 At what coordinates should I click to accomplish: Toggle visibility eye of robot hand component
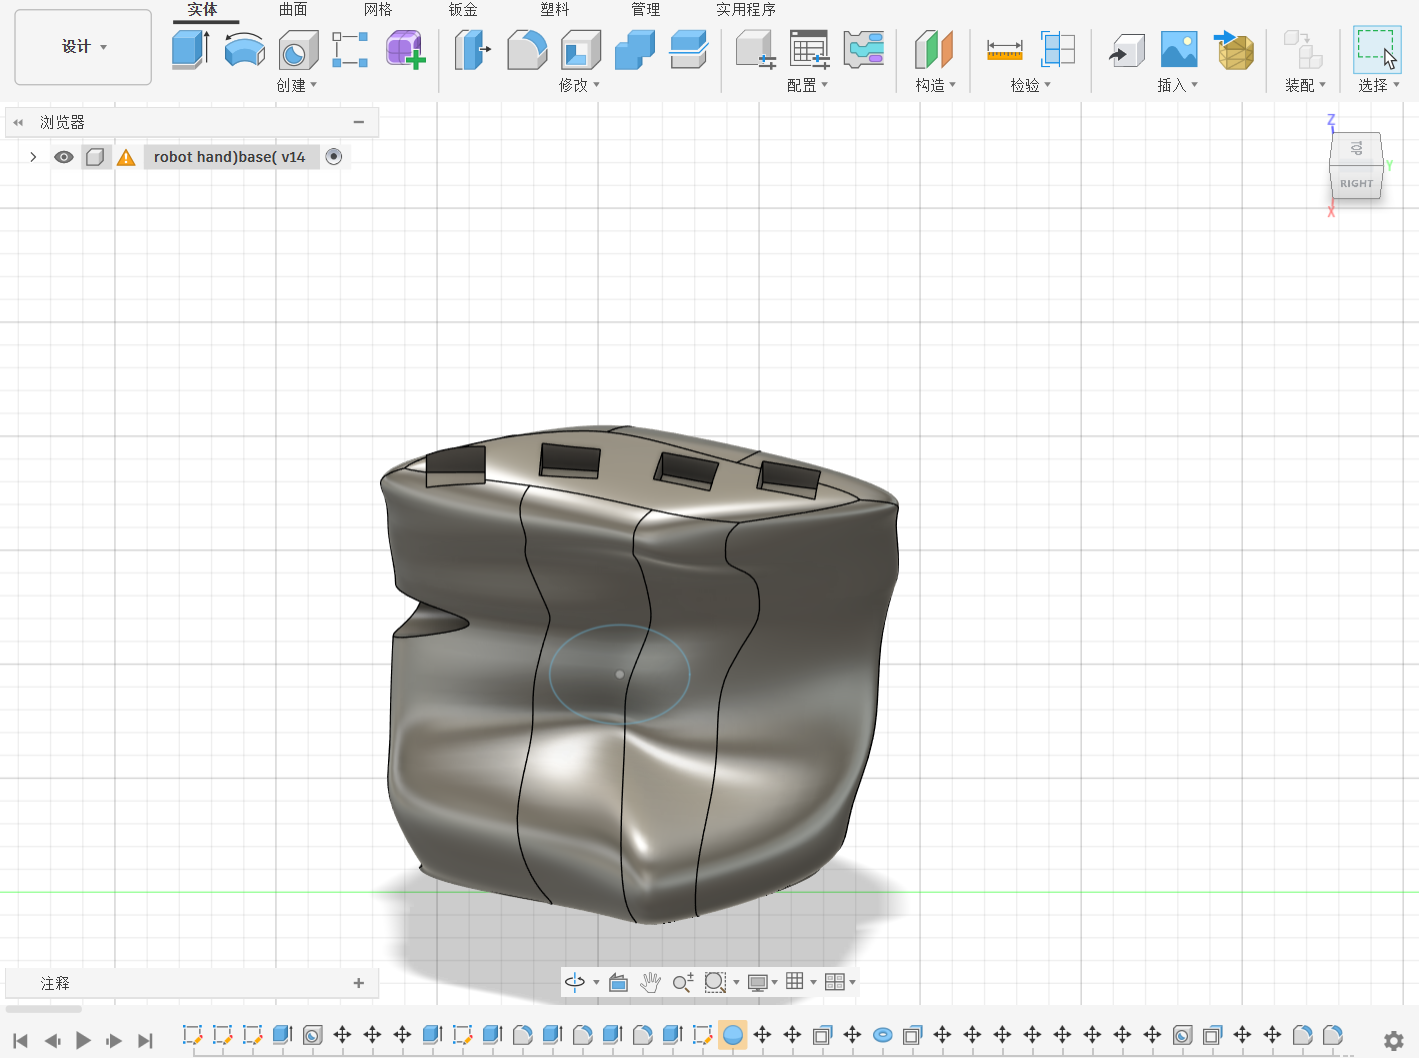64,157
